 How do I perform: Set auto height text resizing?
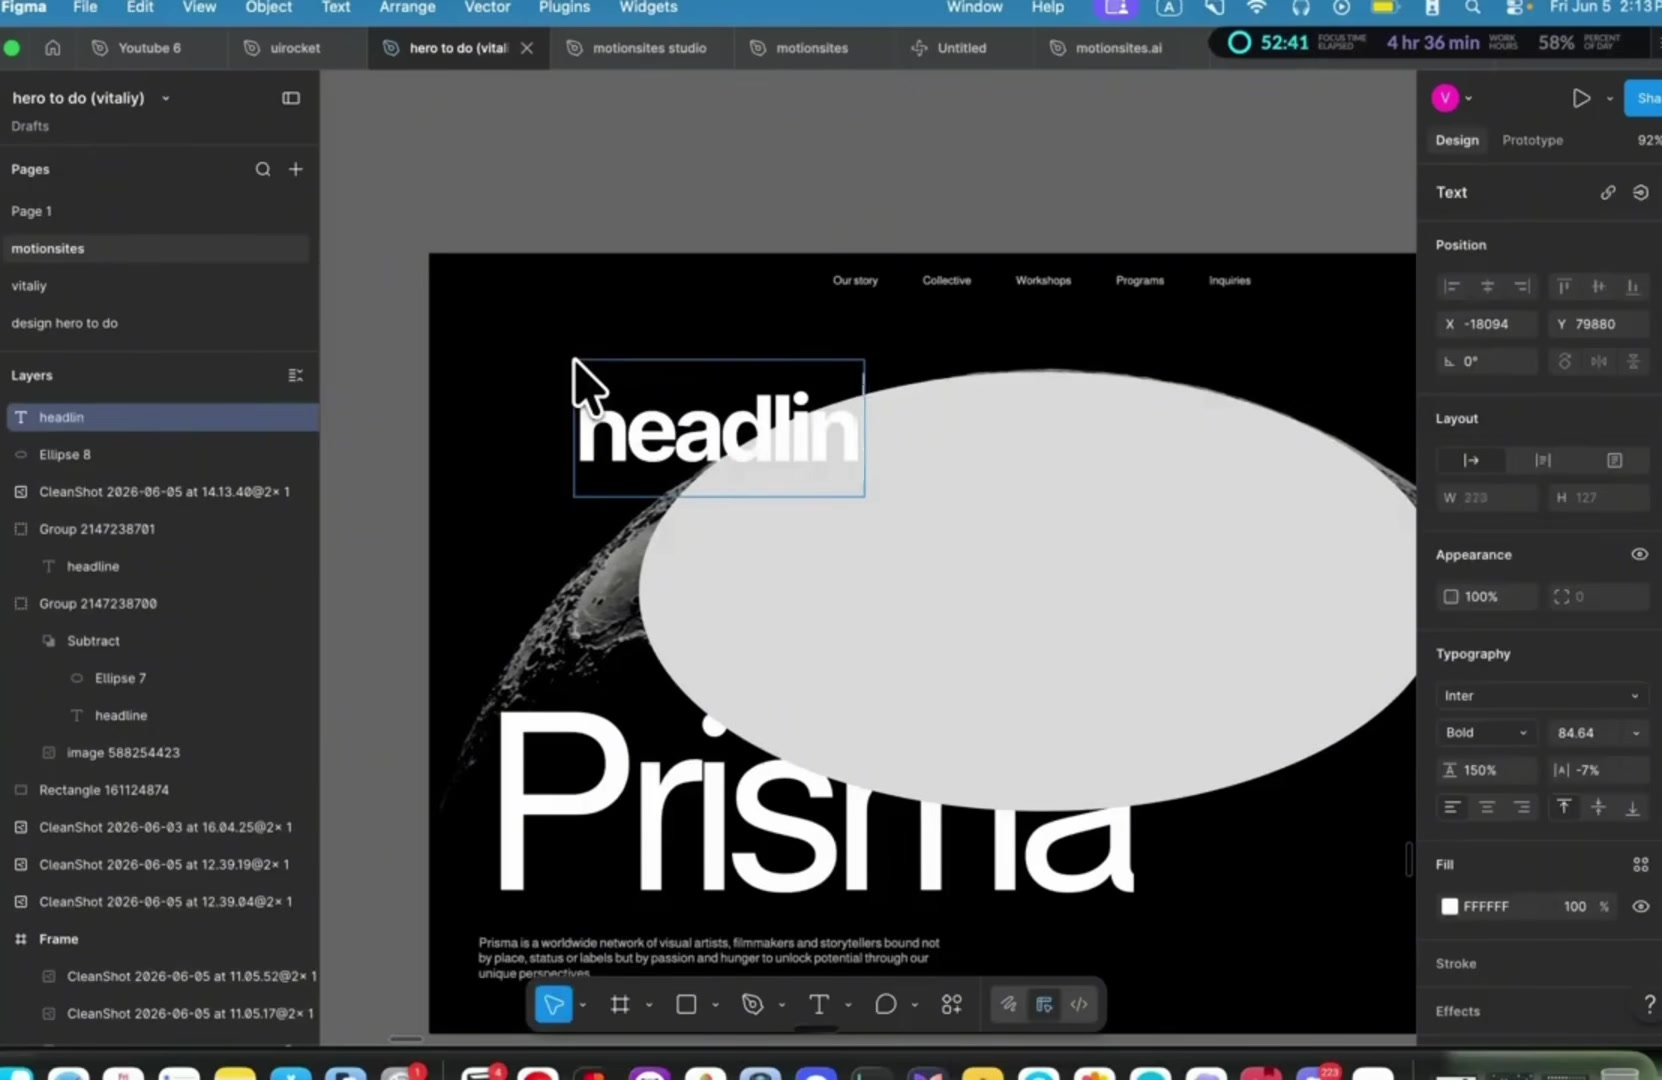click(1543, 460)
